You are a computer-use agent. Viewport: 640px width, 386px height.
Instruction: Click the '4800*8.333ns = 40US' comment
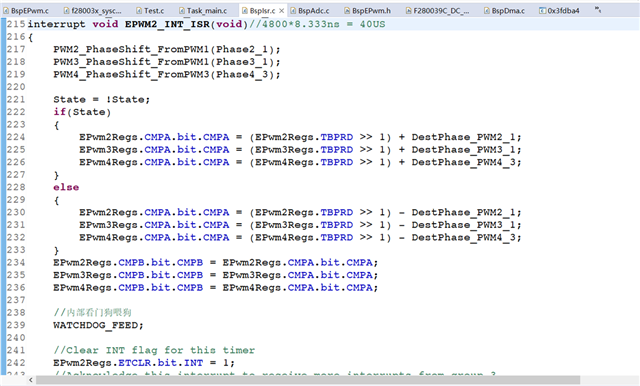click(x=317, y=24)
